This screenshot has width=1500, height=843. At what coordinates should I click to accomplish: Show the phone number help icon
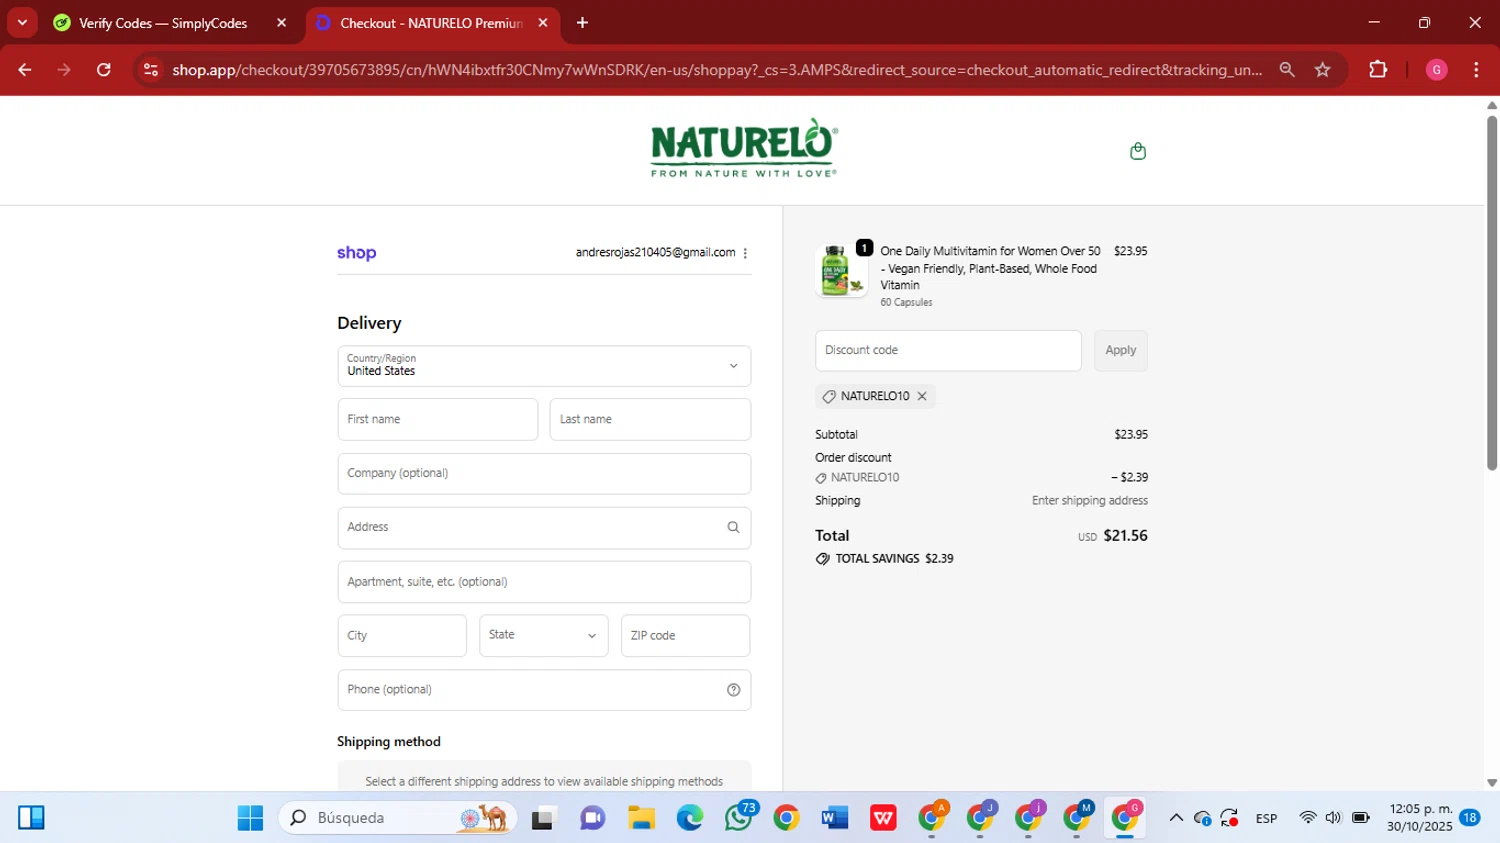pos(733,690)
